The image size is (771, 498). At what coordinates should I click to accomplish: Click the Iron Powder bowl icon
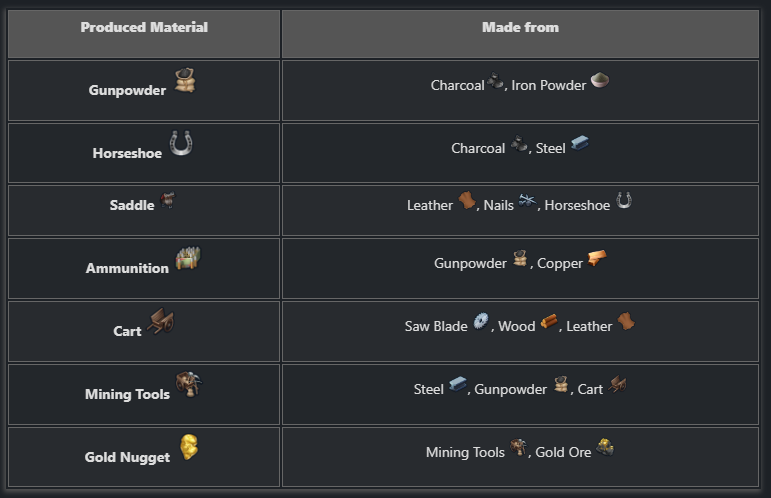[600, 80]
